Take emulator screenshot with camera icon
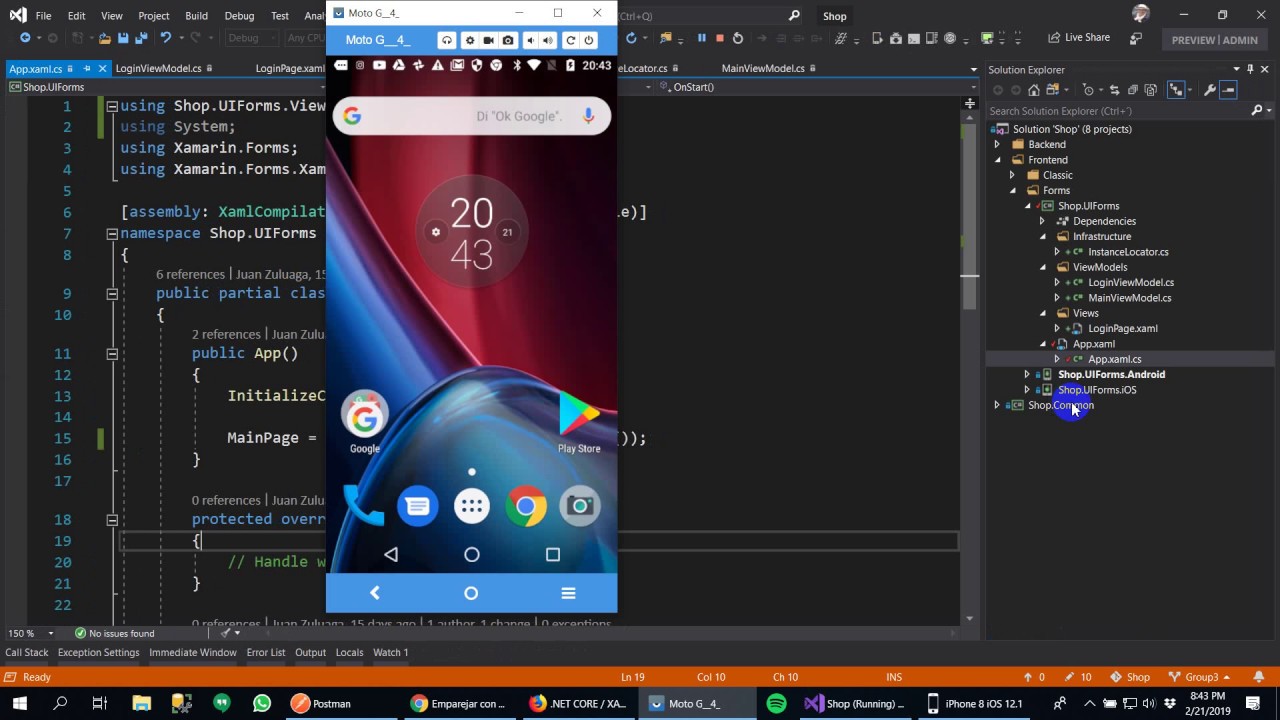 pos(508,40)
